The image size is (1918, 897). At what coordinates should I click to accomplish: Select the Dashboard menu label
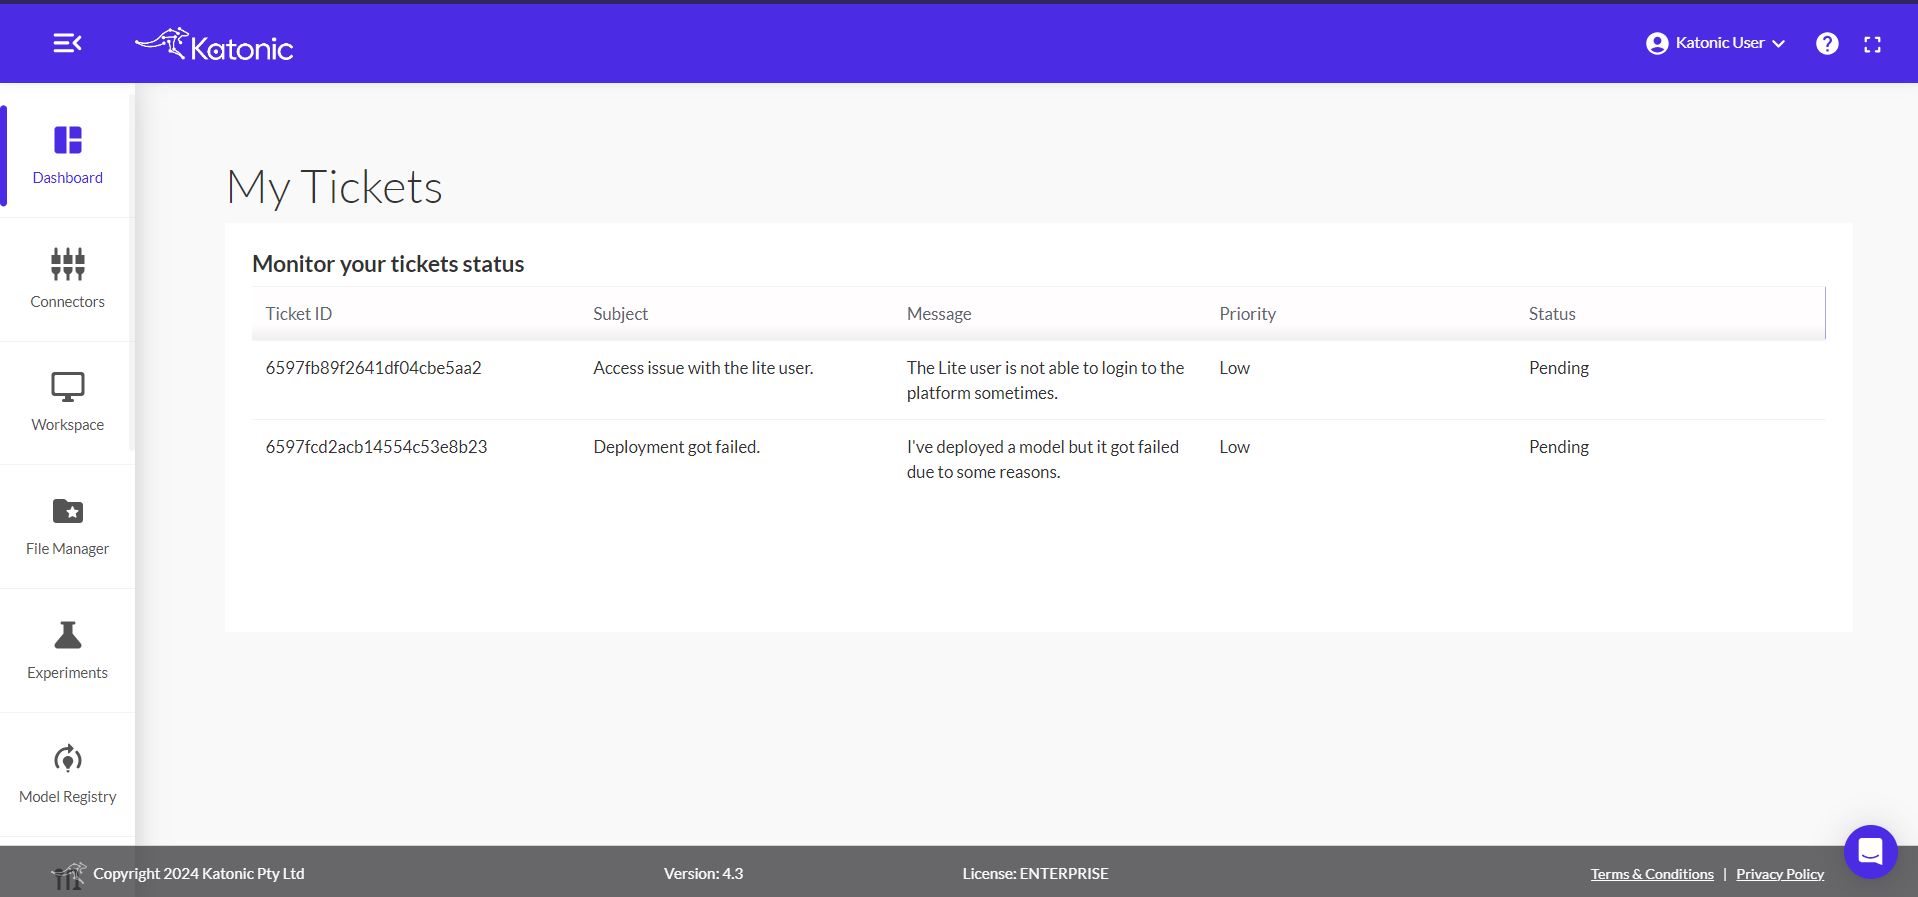click(68, 178)
